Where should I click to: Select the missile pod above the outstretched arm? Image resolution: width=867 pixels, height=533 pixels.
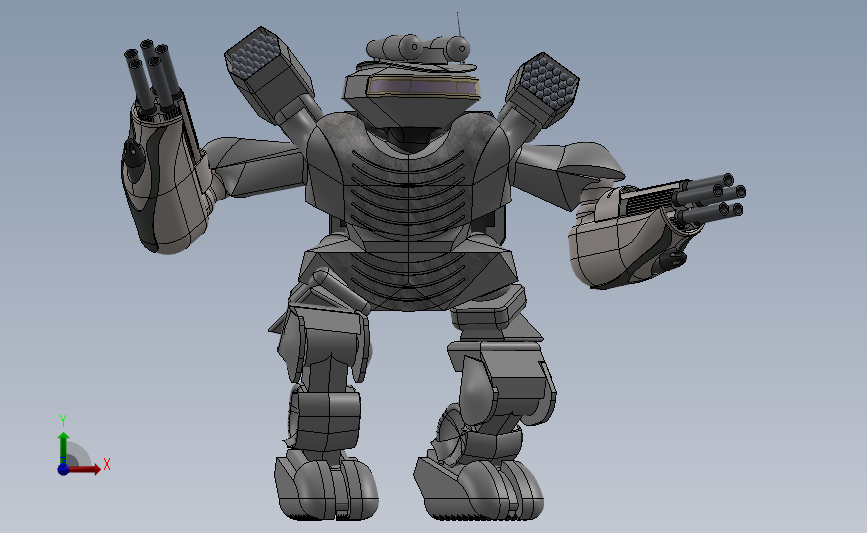tap(542, 91)
